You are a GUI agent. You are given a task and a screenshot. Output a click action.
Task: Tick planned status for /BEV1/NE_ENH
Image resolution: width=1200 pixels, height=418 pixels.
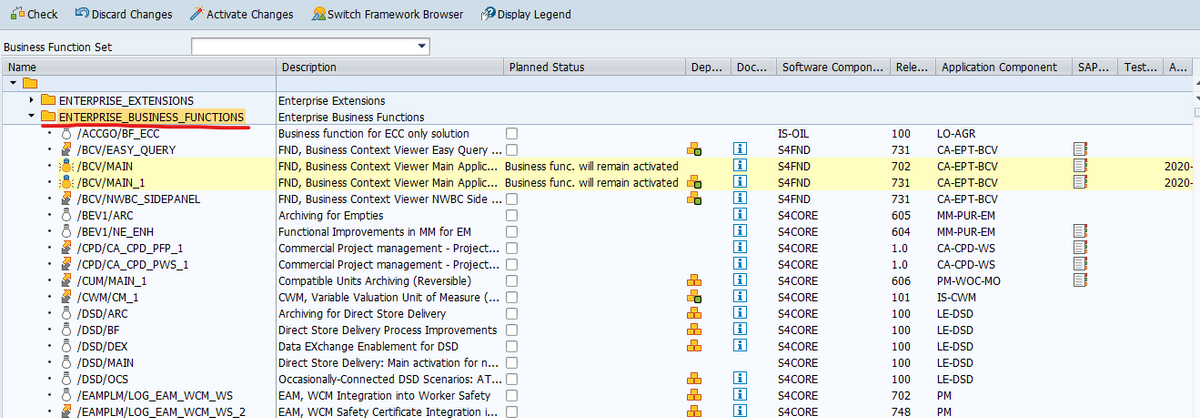[x=511, y=232]
